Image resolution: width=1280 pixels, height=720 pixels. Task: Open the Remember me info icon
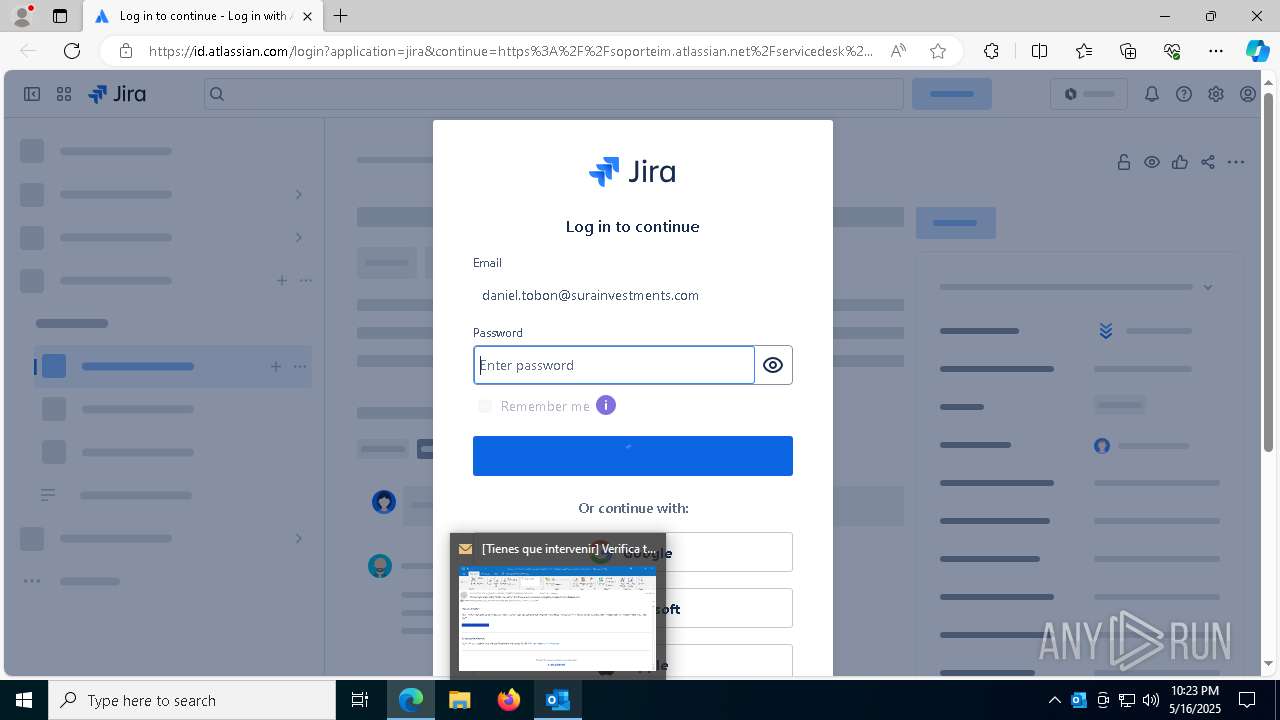pos(606,405)
